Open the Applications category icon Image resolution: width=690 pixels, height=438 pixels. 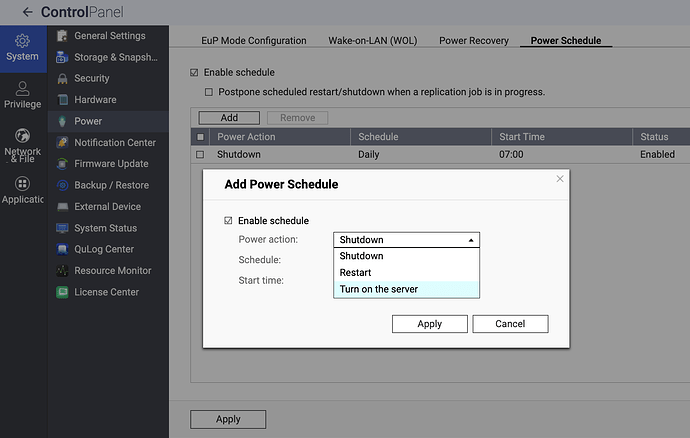pos(22,184)
